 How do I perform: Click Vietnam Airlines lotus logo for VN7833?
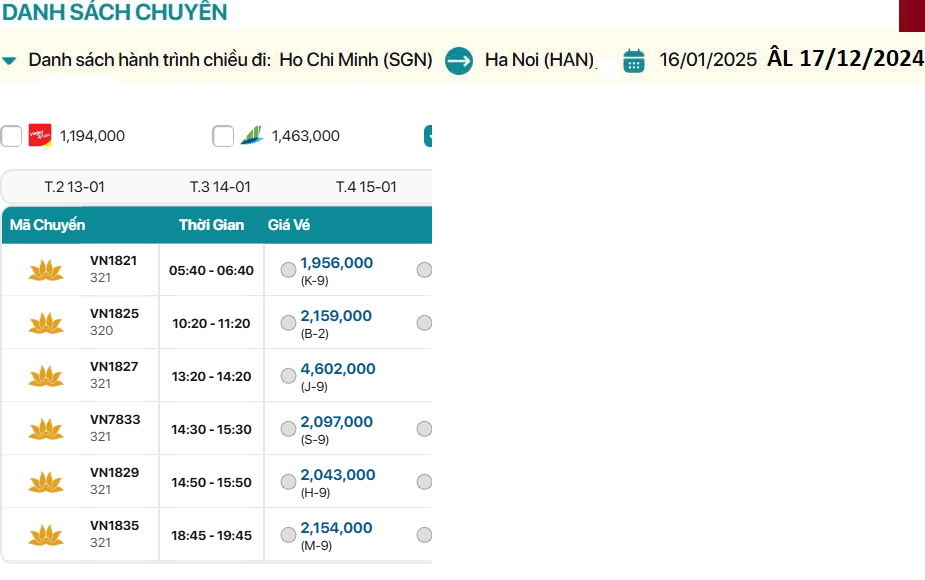coord(45,429)
